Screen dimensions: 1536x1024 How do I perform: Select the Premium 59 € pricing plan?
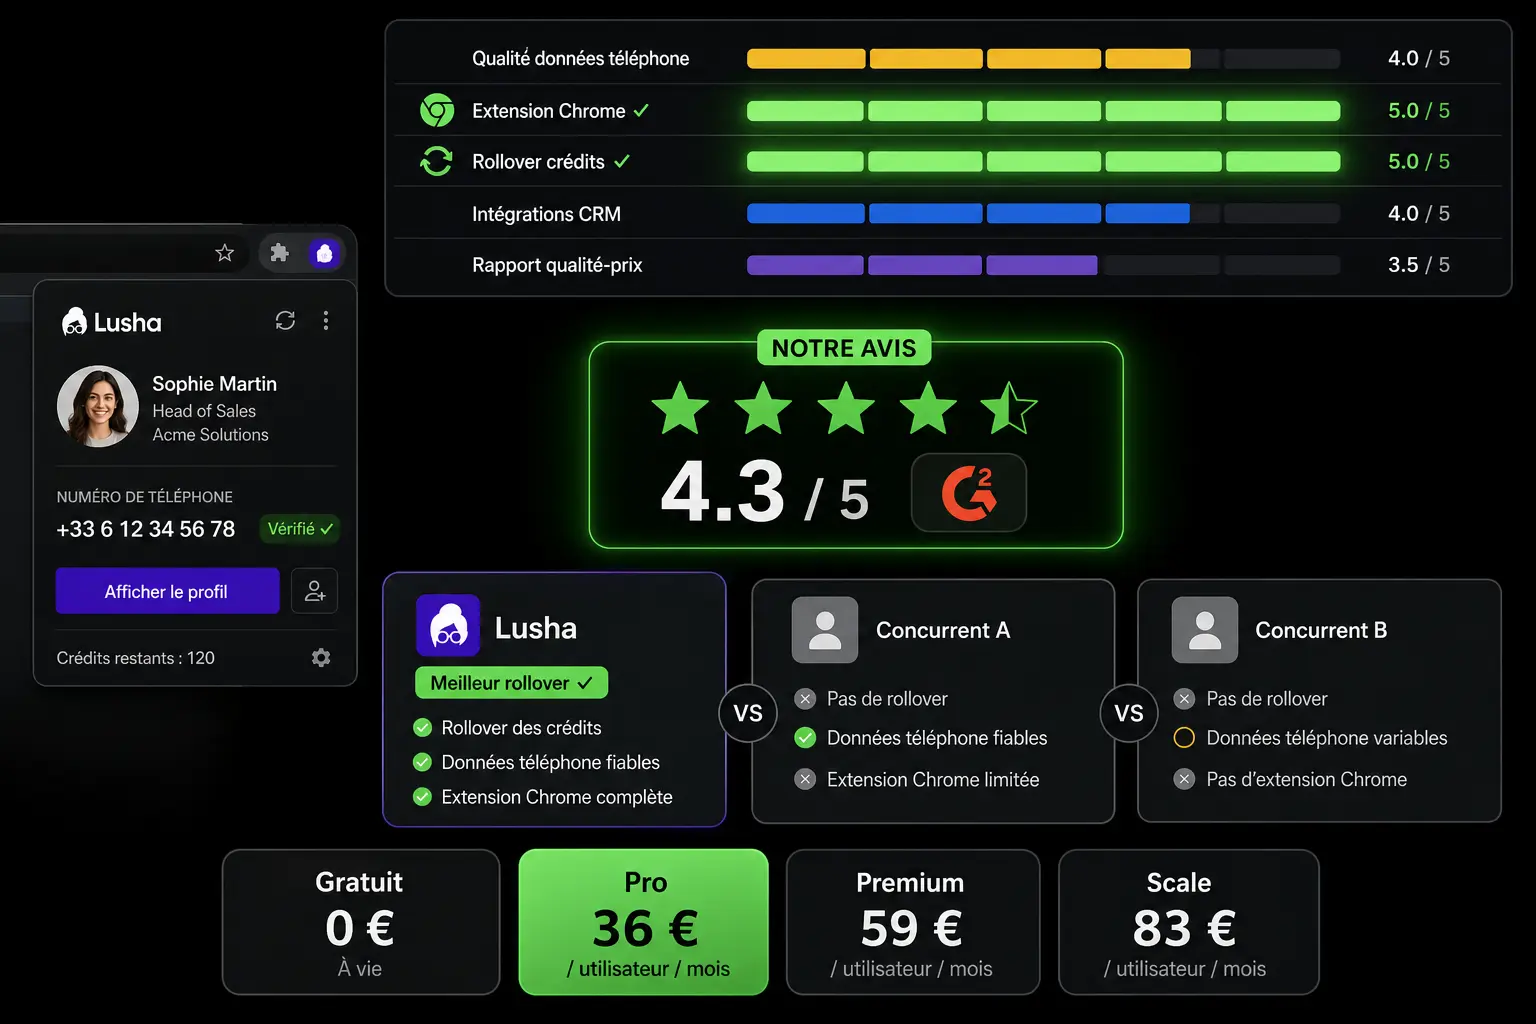[913, 922]
